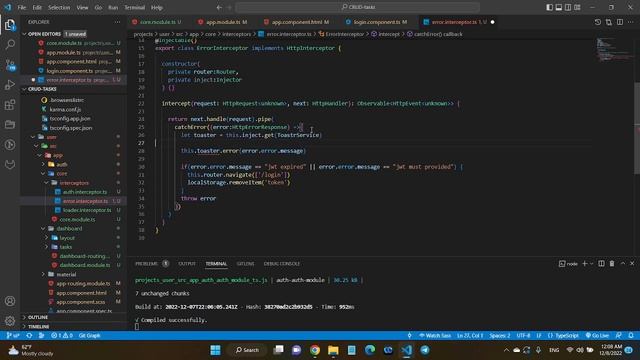
Task: Click the Windows Start button
Action: click(x=216, y=350)
